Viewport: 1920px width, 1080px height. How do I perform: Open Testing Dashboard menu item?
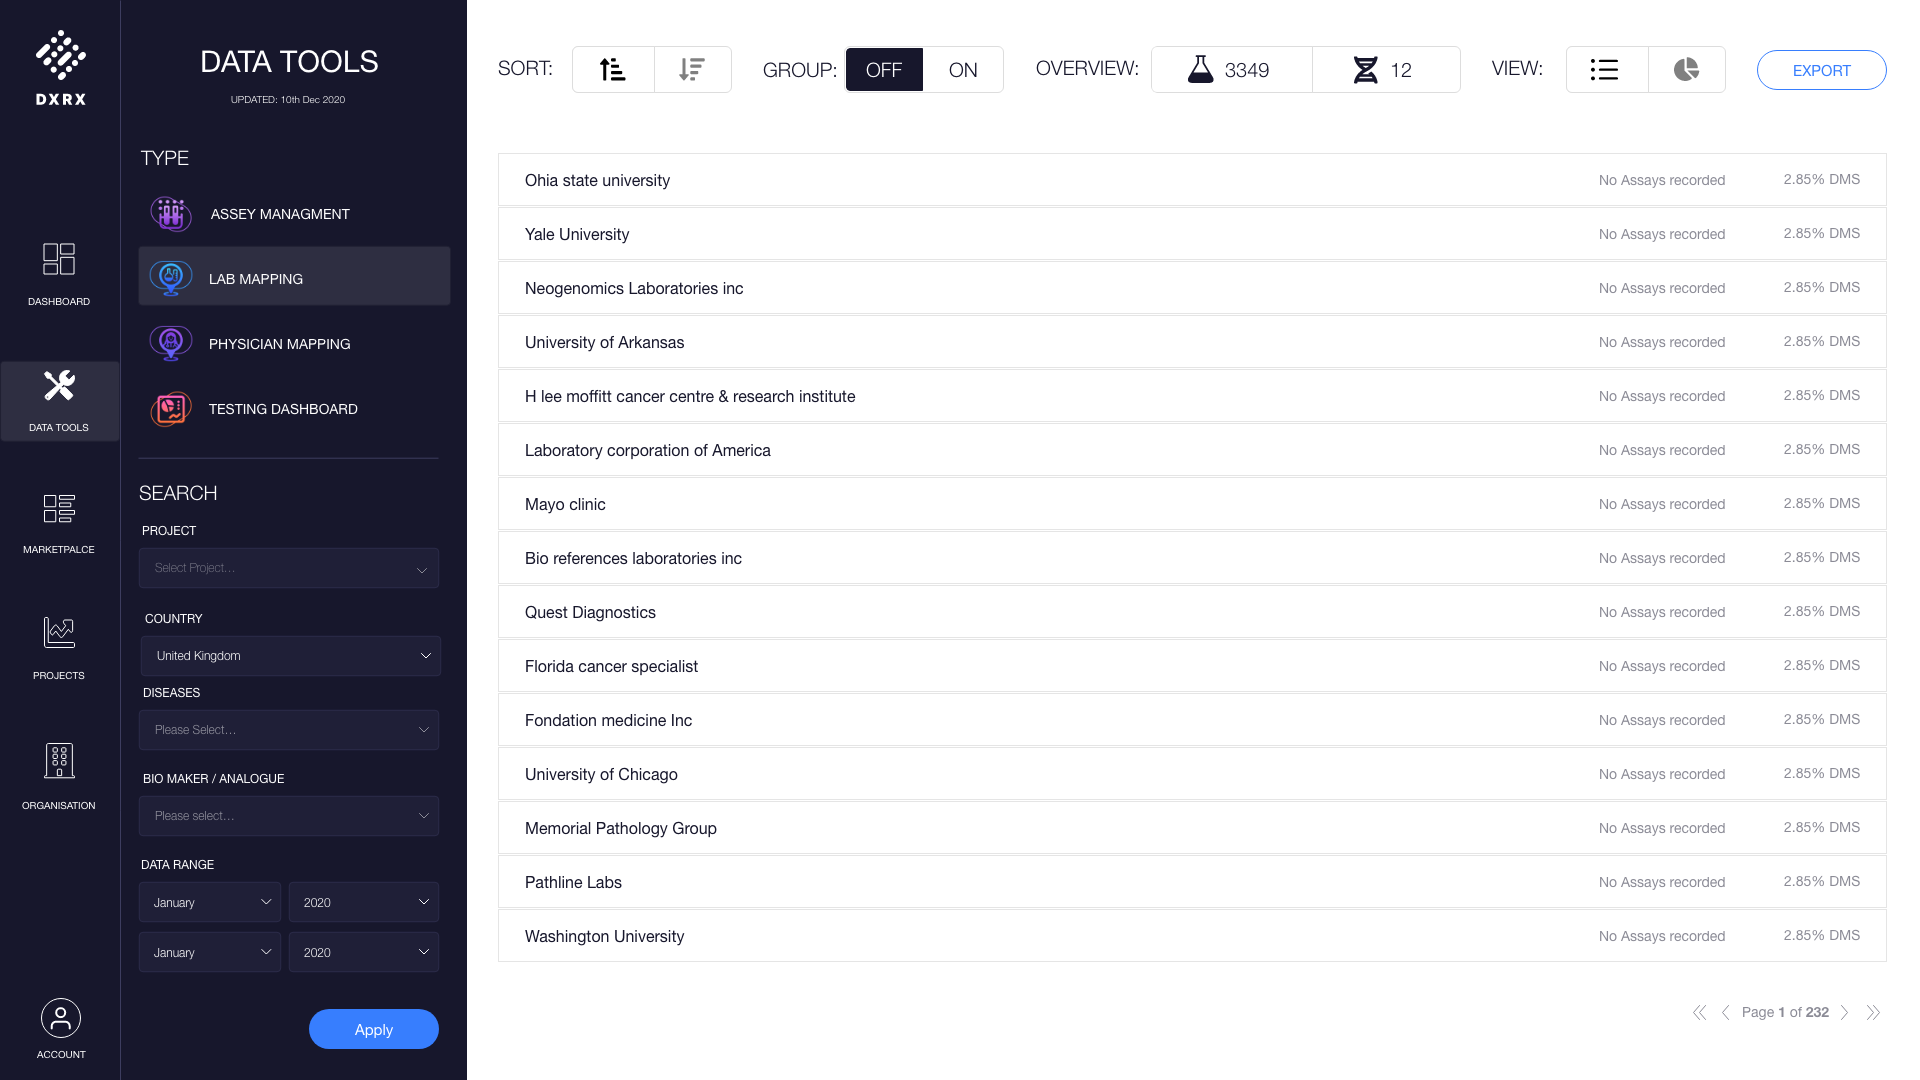(x=282, y=409)
